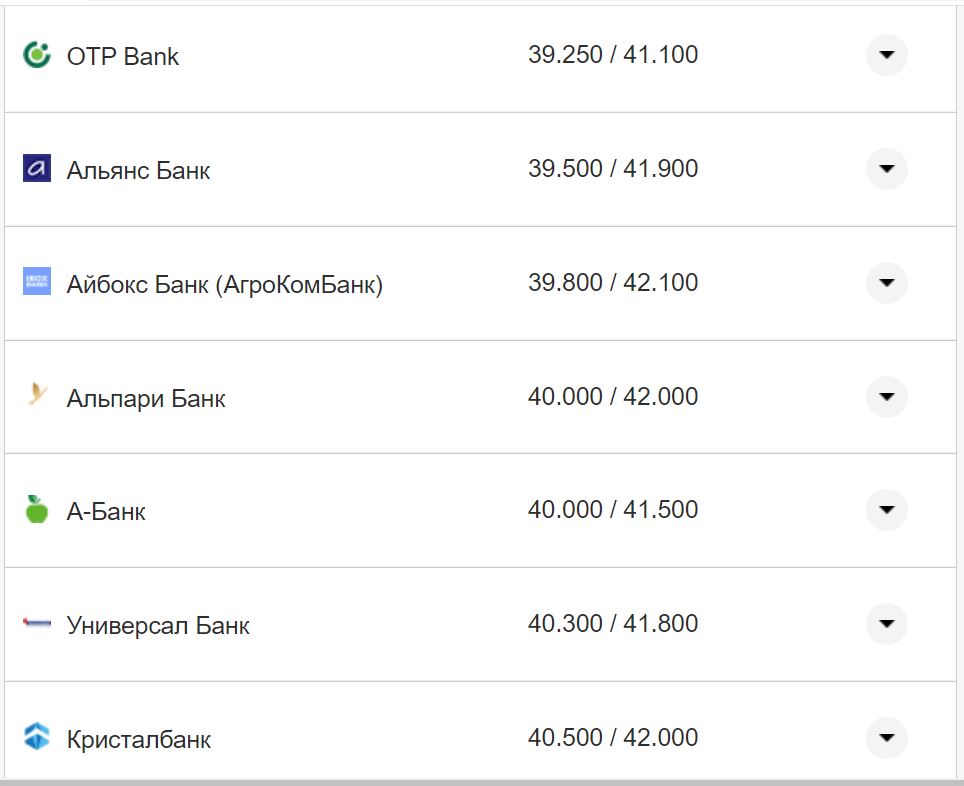
Task: Click the А-Банк rate 40.000 / 41.500
Action: point(613,510)
